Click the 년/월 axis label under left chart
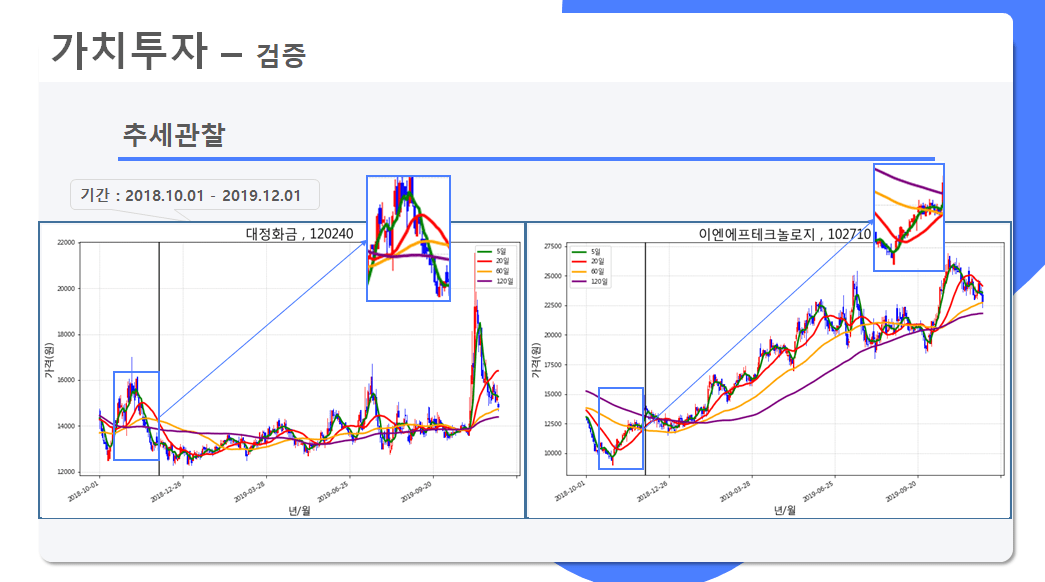1045x582 pixels. (299, 511)
